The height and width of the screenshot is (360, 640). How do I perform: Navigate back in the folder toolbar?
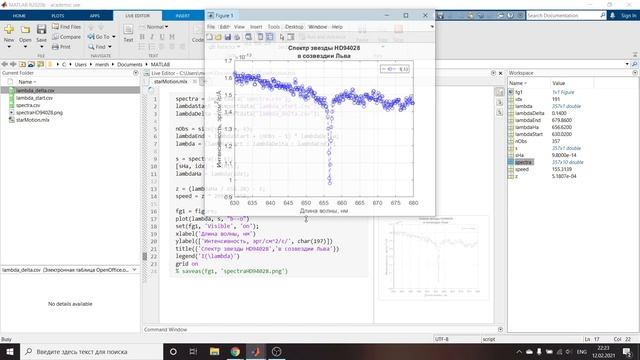pyautogui.click(x=5, y=64)
